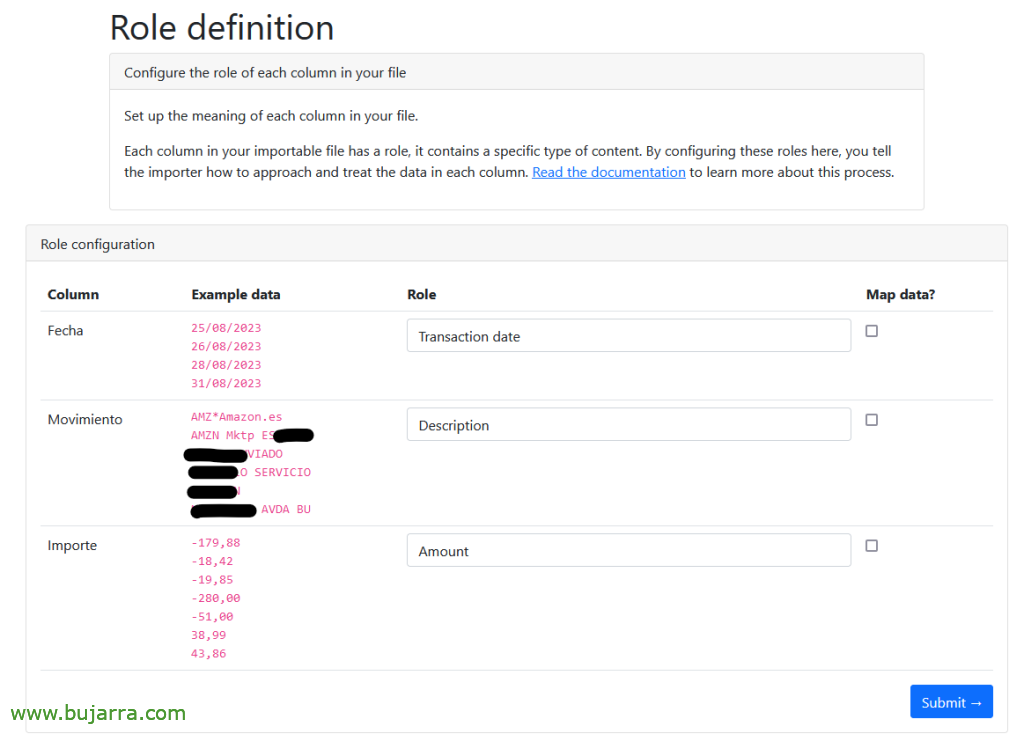
Task: Click the 25/08/2023 example date value
Action: pyautogui.click(x=226, y=328)
